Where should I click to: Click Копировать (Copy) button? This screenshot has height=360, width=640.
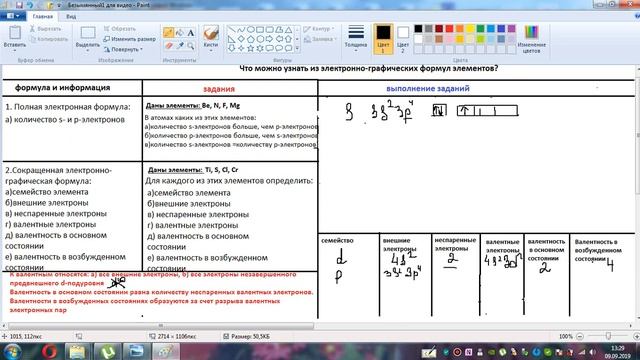pyautogui.click(x=49, y=39)
